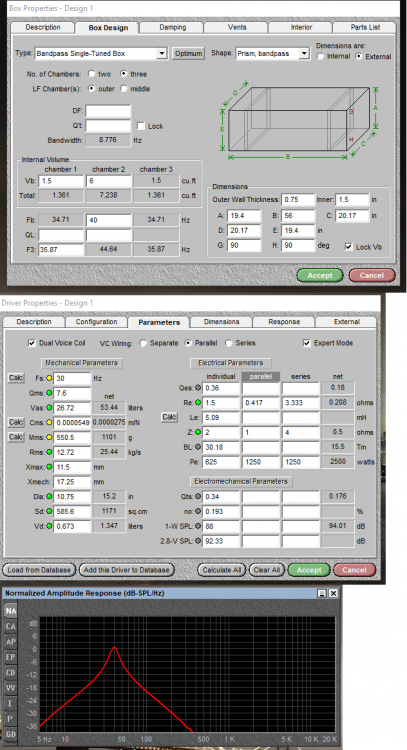Click the Fs value field
This screenshot has height=750, width=407.
pos(72,378)
